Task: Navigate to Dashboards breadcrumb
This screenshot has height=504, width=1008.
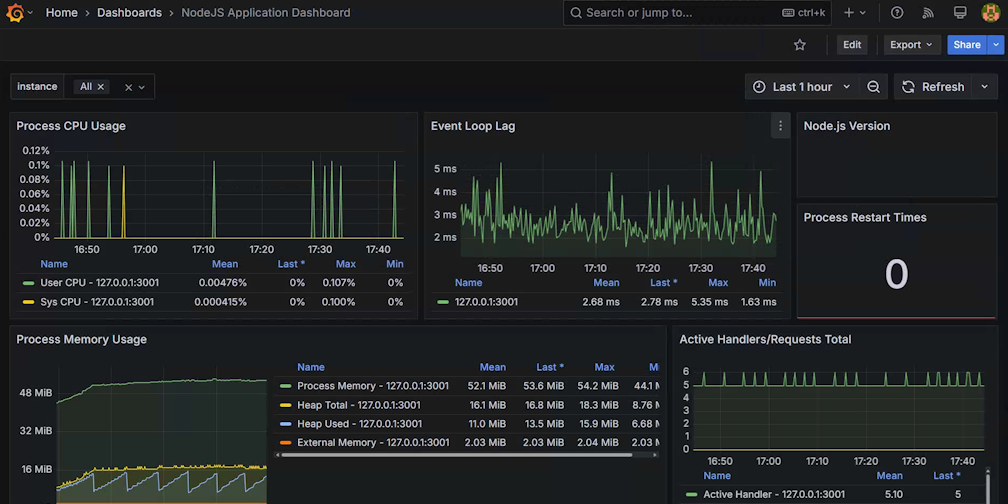Action: coord(129,13)
